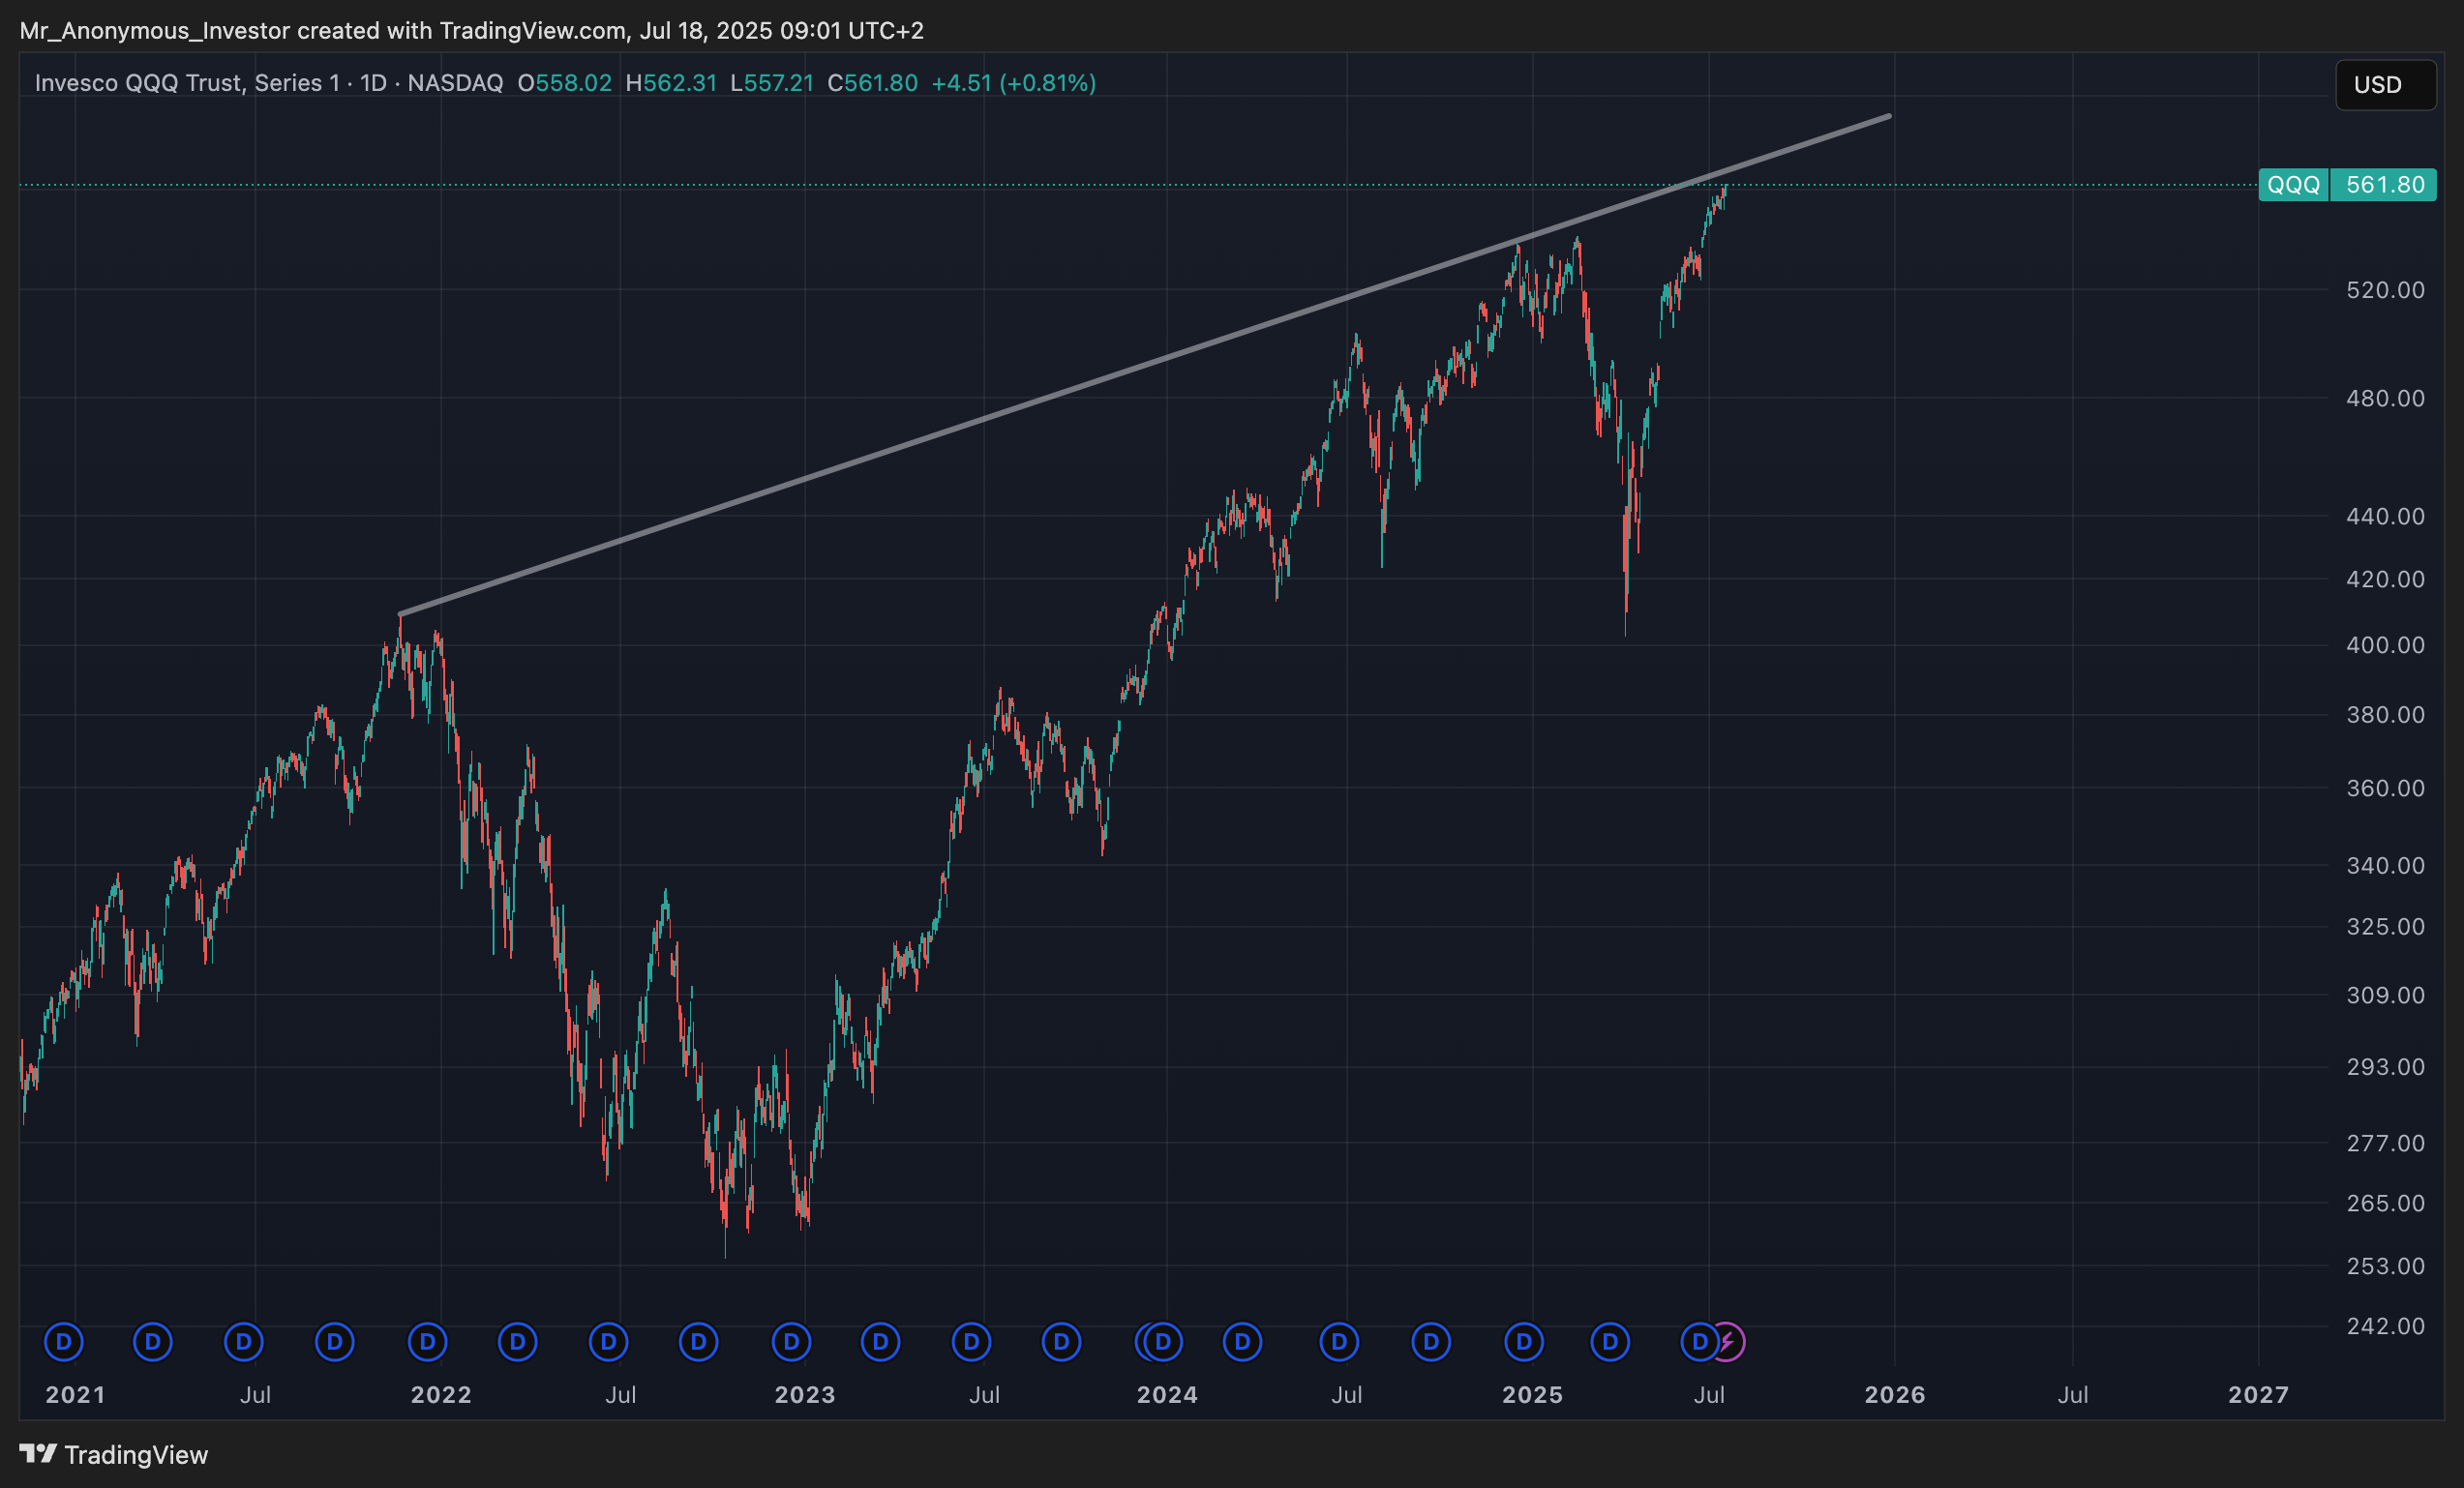Open the March 2024 dividend D marker
Screen dimensions: 2464x1488
point(1243,1342)
